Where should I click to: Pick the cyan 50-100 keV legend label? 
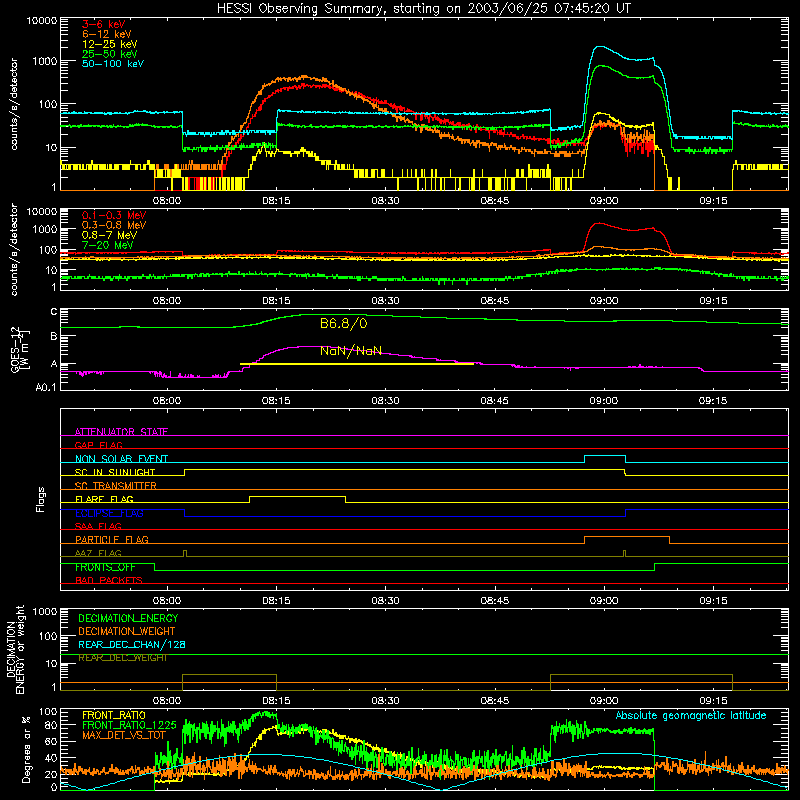tap(113, 64)
